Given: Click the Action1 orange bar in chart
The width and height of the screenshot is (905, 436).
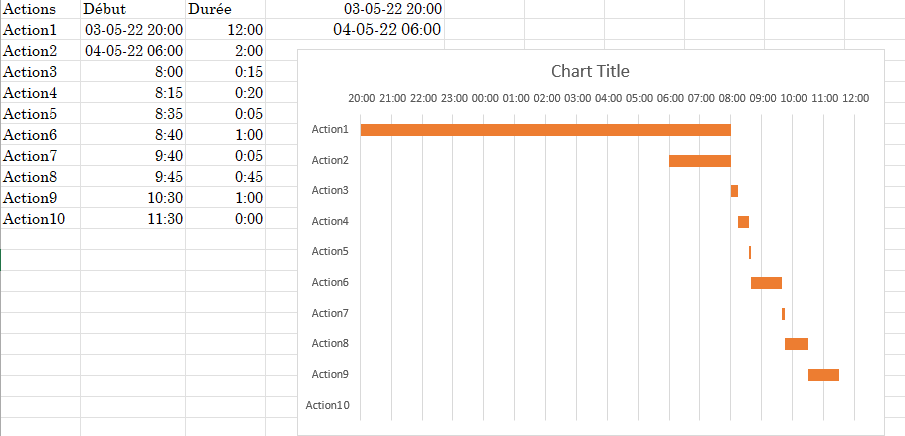Looking at the screenshot, I should click(x=545, y=130).
